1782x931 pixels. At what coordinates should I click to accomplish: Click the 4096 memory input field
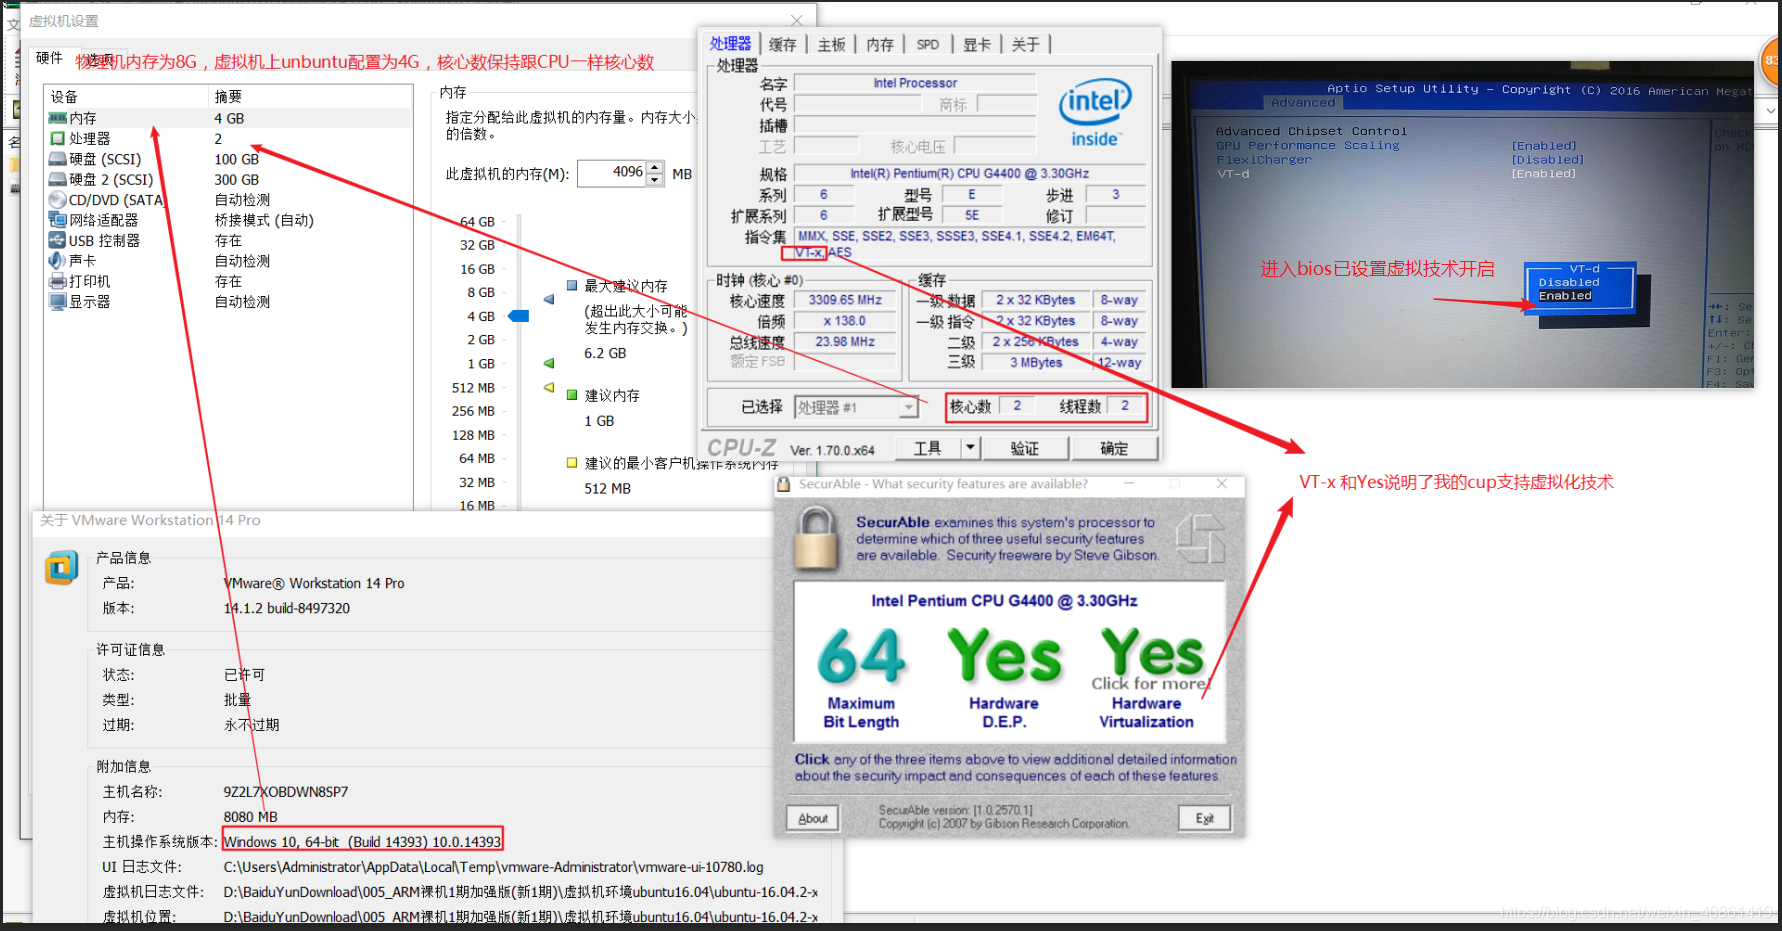point(612,173)
